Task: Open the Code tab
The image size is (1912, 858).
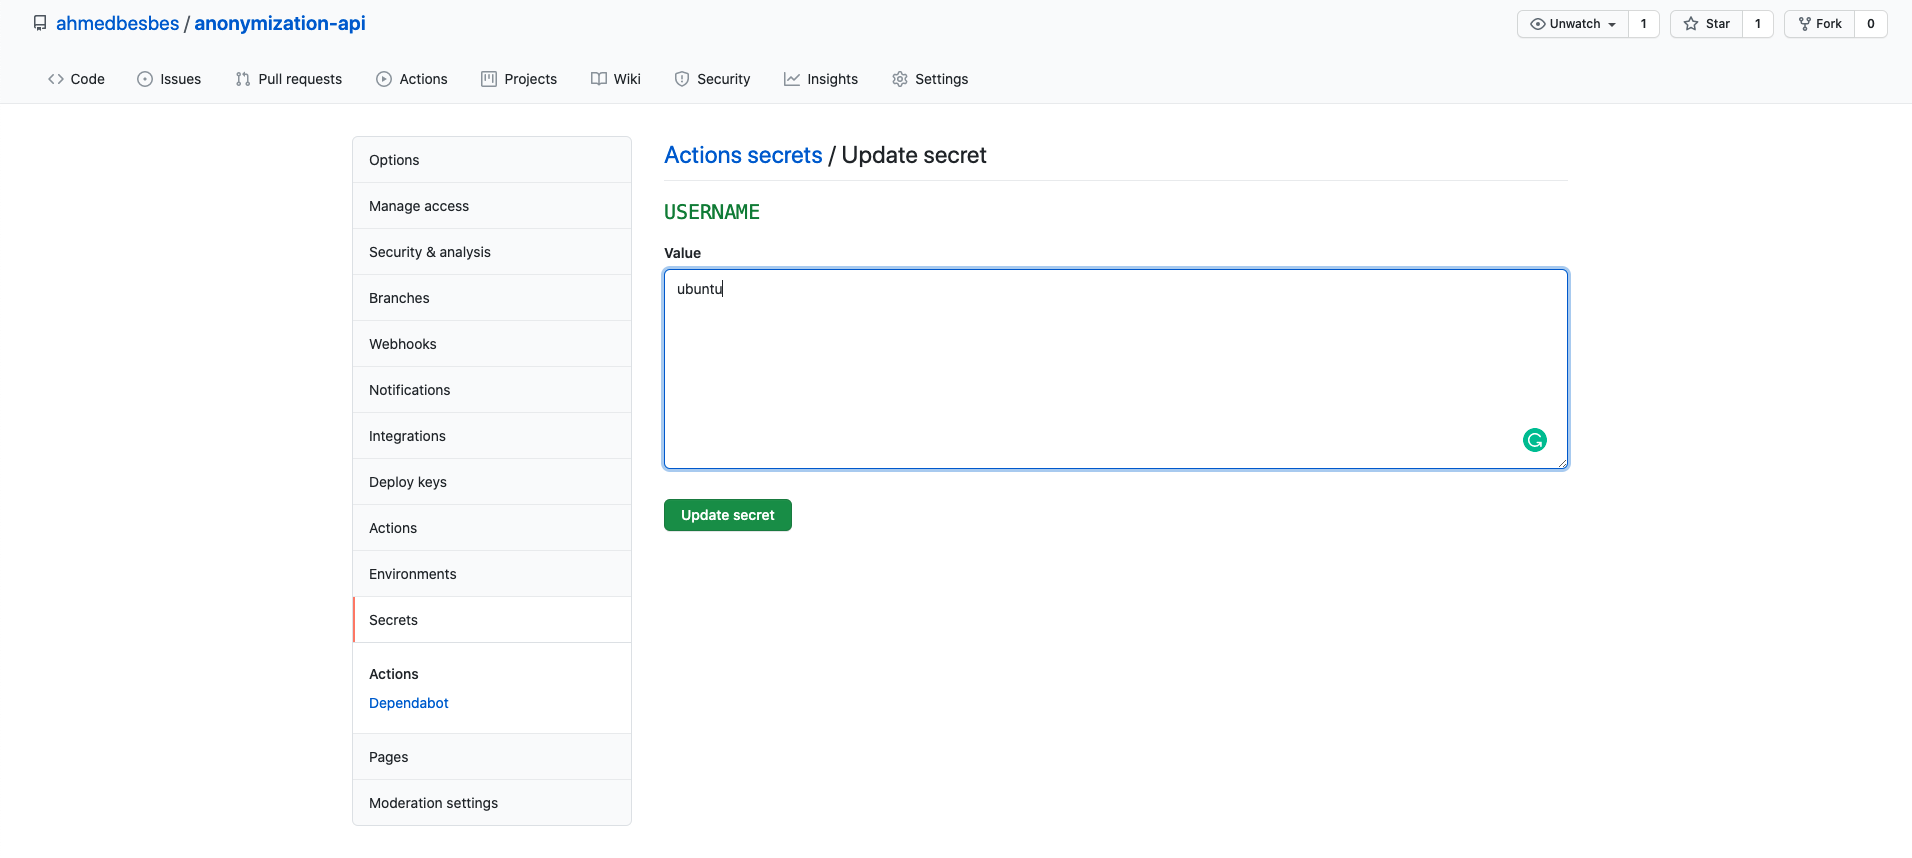Action: click(x=76, y=79)
